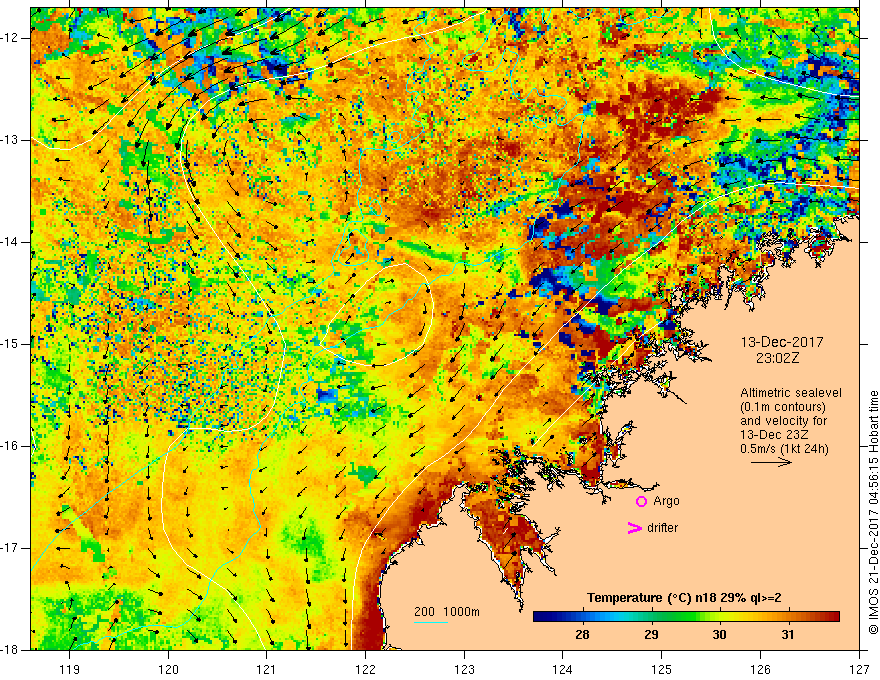
Task: Click the '0.5m/s (1kt 24h)' velocity label
Action: click(784, 448)
